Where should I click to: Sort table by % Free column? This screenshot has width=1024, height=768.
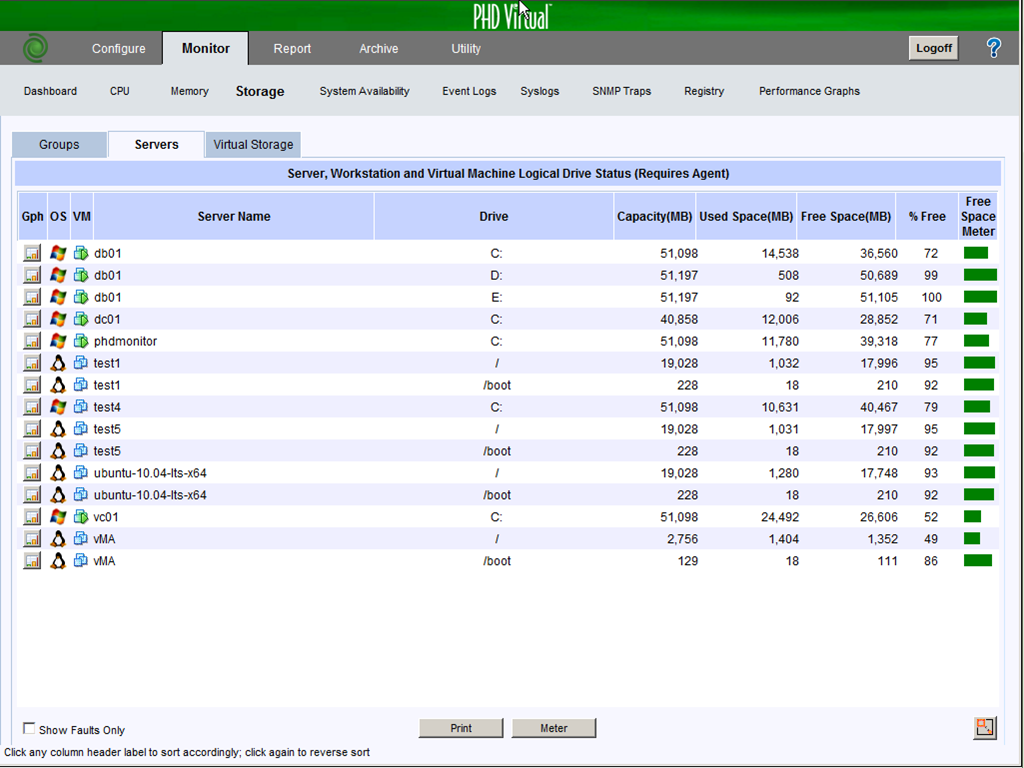click(926, 217)
